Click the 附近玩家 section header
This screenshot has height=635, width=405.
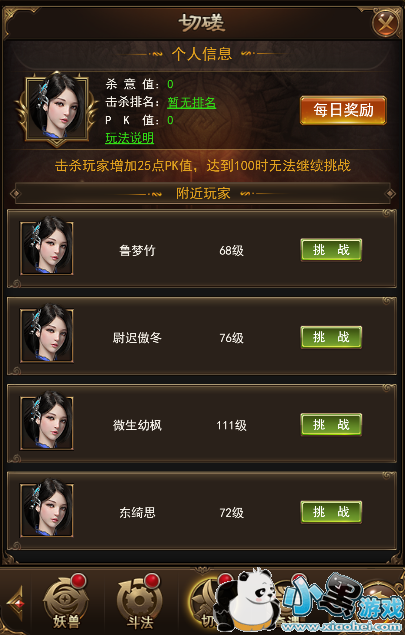pyautogui.click(x=202, y=194)
